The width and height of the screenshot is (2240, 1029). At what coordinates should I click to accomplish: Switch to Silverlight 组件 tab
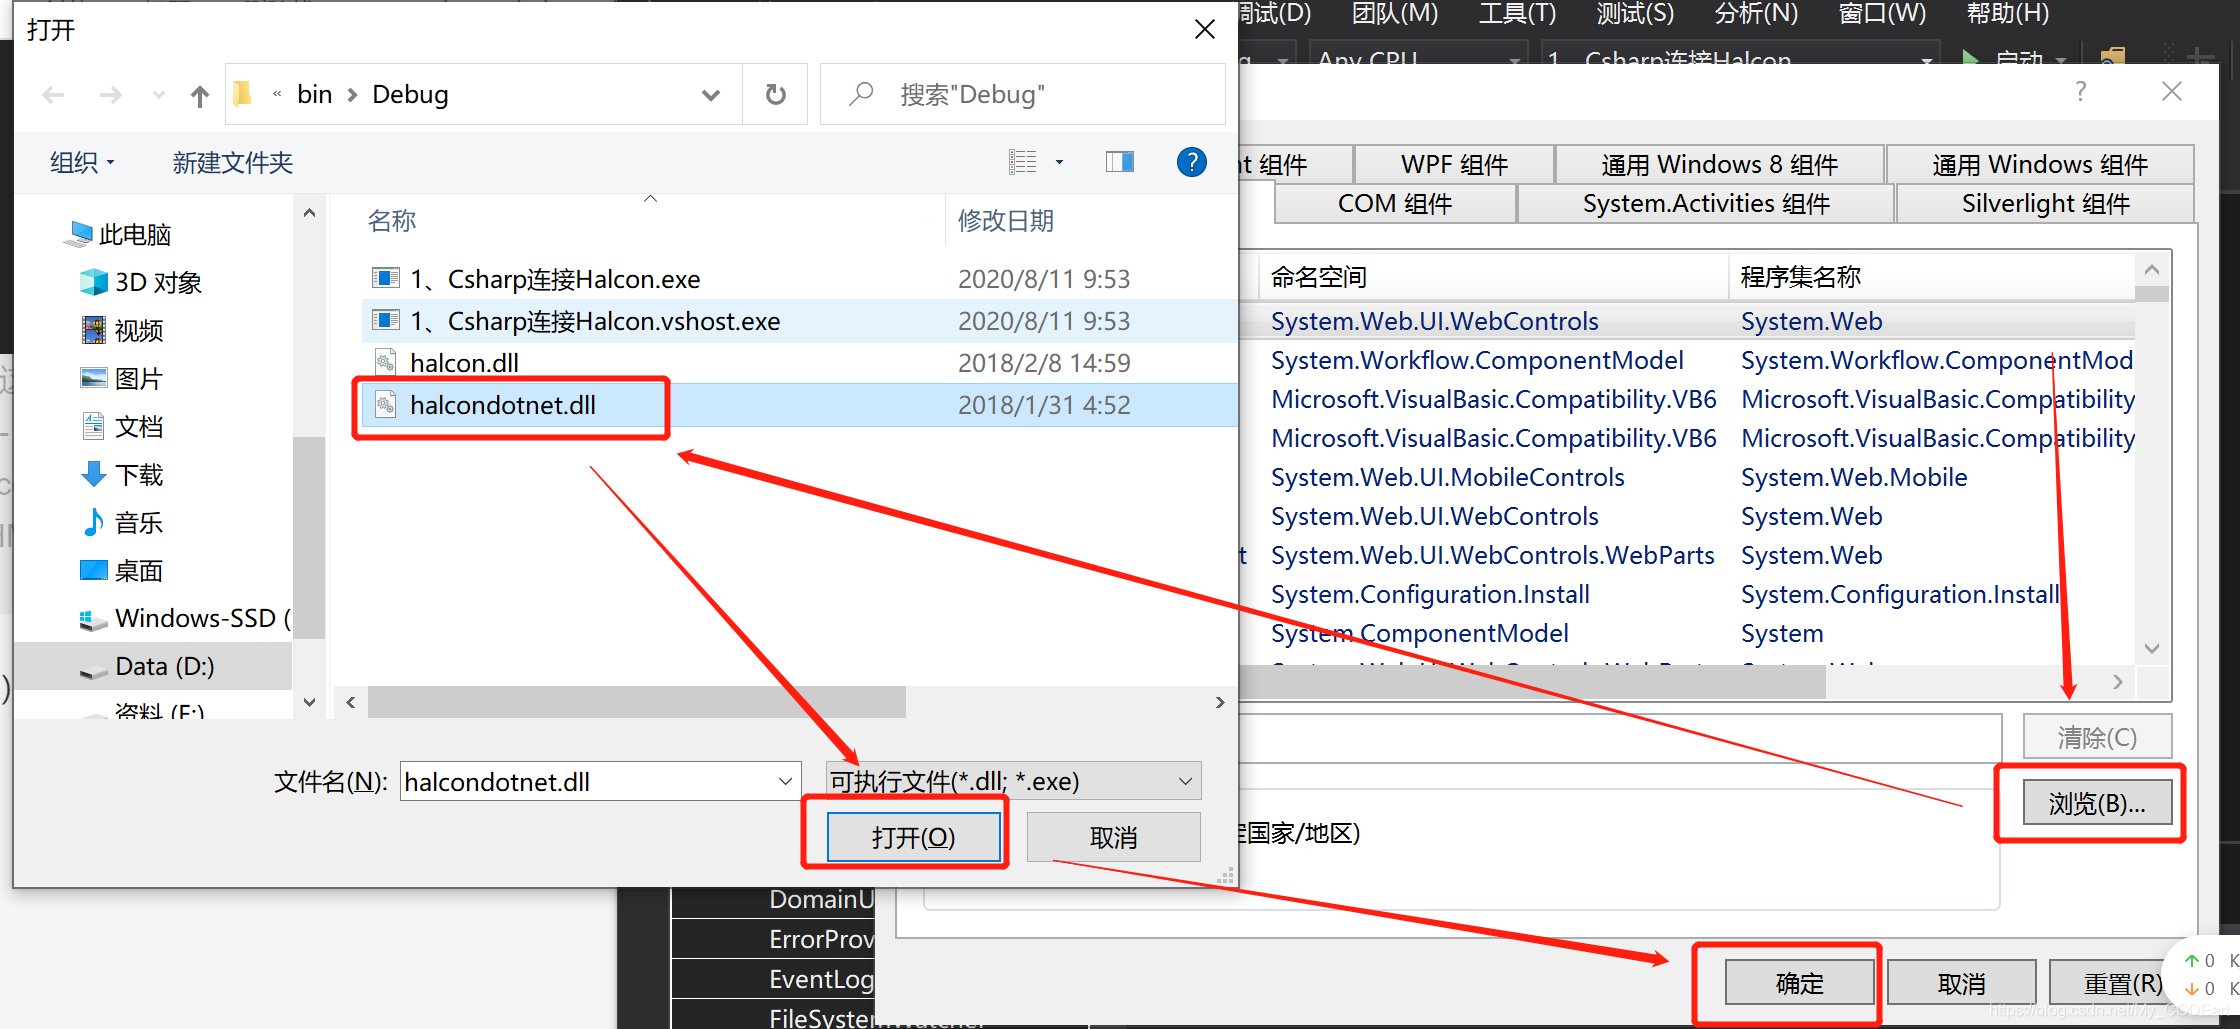pyautogui.click(x=2045, y=204)
